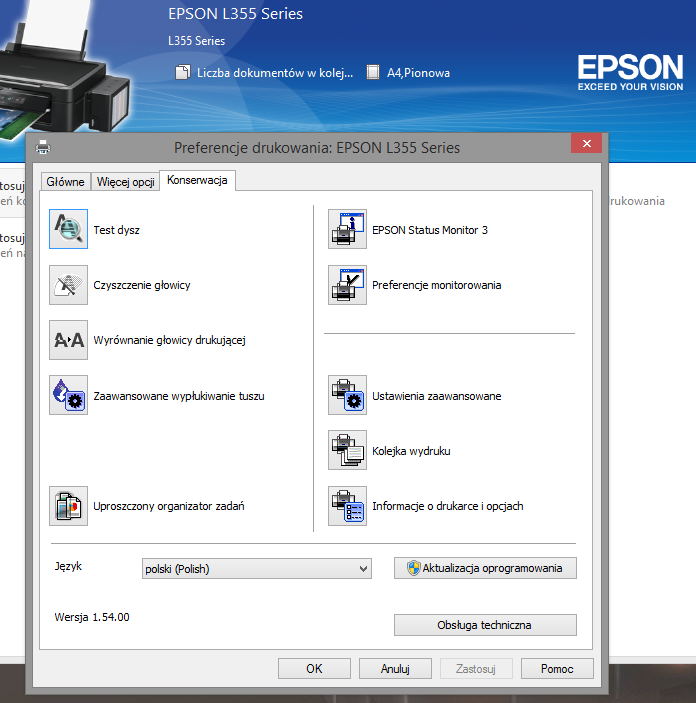Close the Preferencje drukowania dialog
Viewport: 696px width, 703px height.
(x=587, y=143)
